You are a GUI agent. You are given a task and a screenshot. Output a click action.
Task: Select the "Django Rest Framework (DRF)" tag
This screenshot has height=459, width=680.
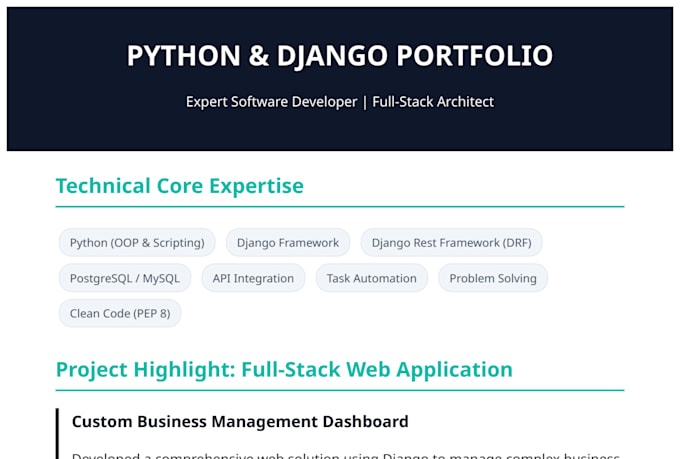(x=451, y=243)
